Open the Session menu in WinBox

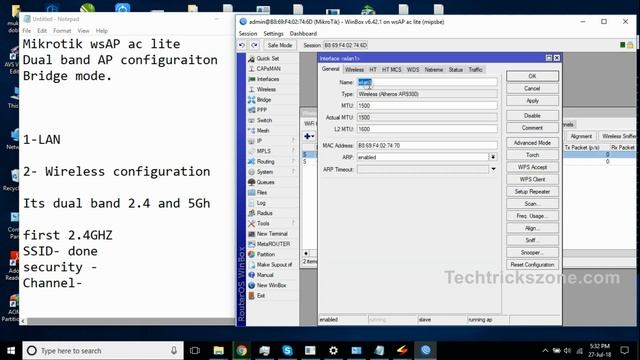pyautogui.click(x=248, y=33)
